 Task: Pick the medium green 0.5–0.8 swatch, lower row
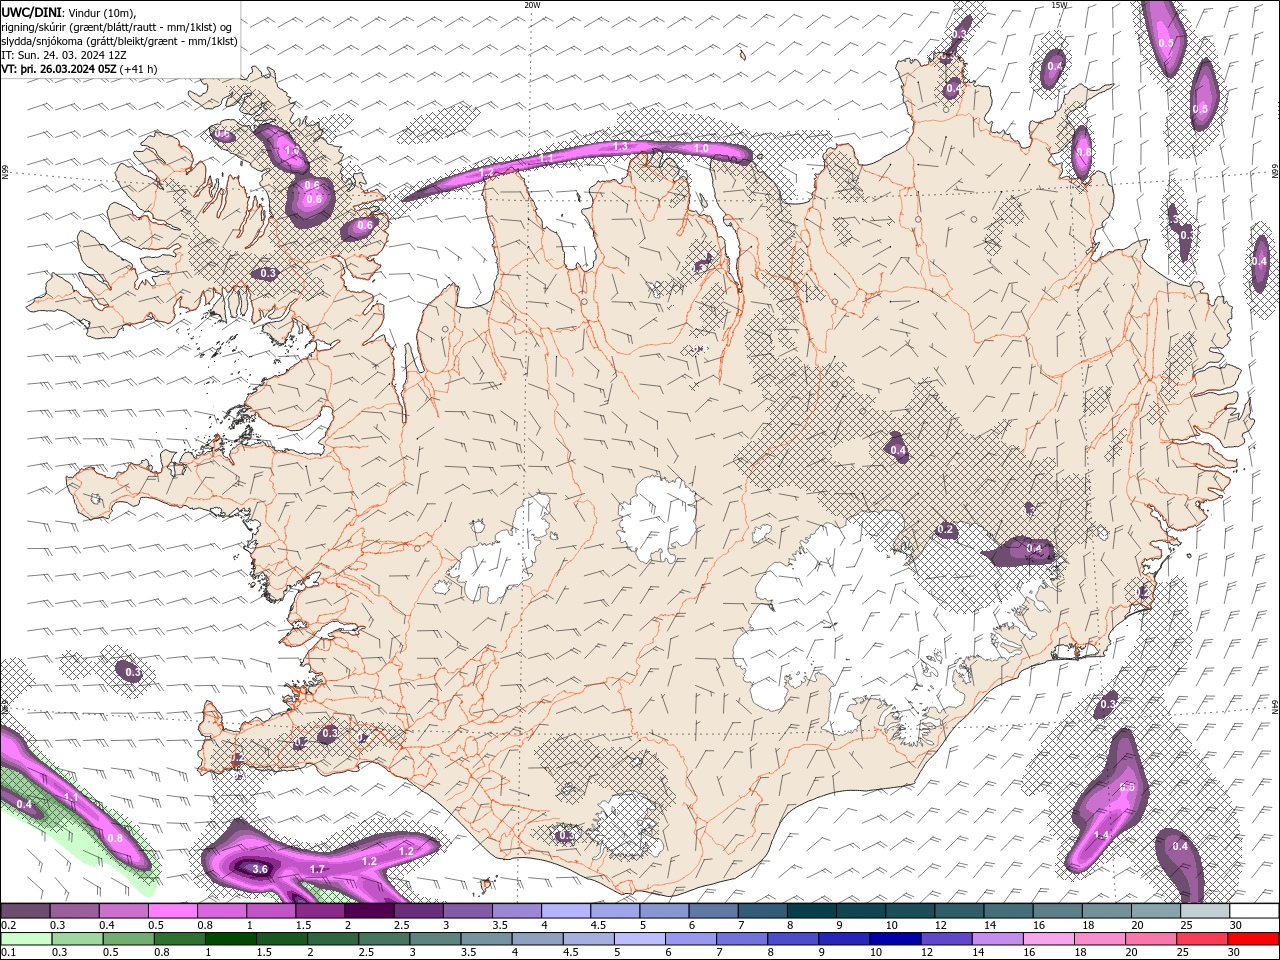tap(127, 939)
